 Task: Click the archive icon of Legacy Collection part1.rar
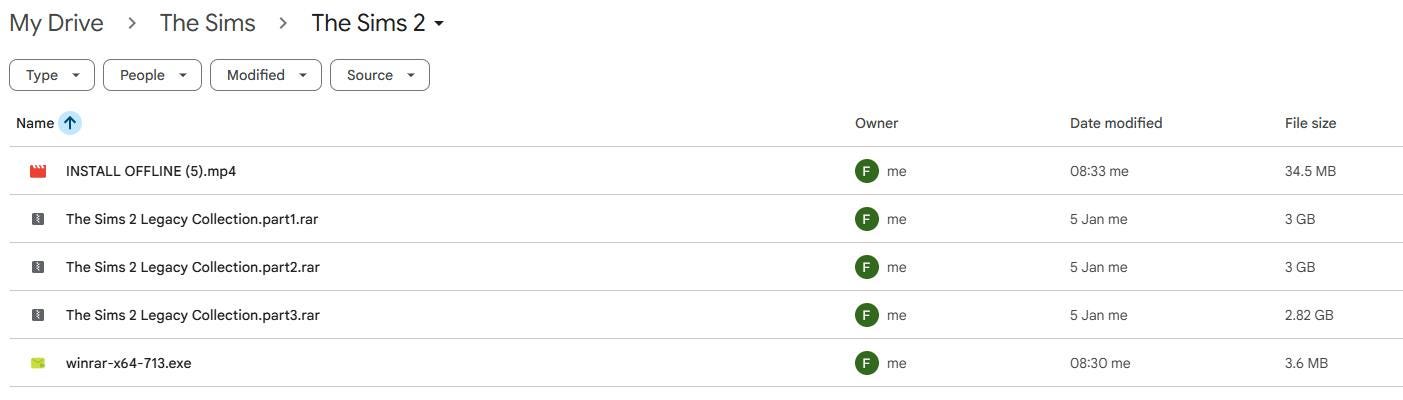[38, 219]
